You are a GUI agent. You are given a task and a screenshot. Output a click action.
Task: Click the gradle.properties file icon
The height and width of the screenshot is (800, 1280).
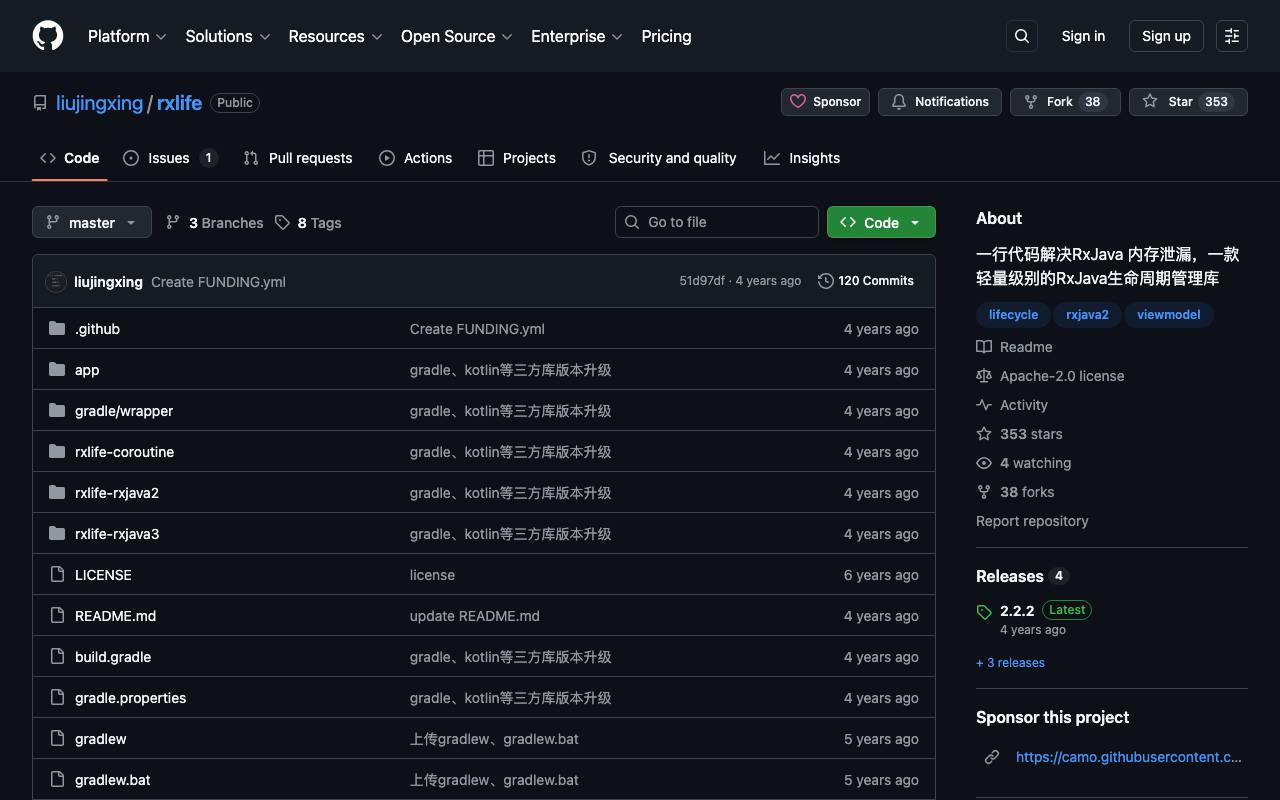pyautogui.click(x=57, y=698)
